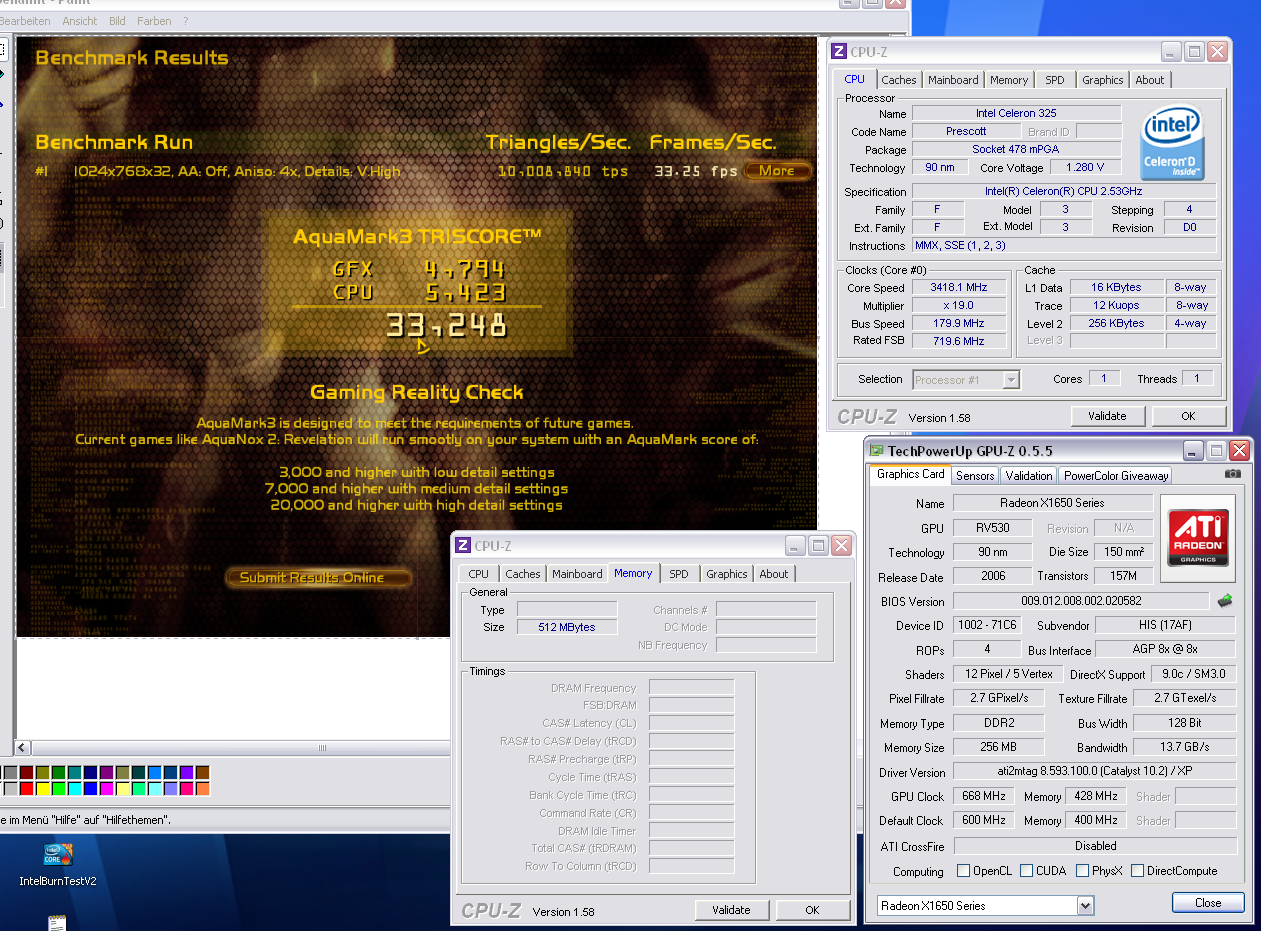This screenshot has height=931, width=1261.
Task: Click the Bandwidth value 13.7 GB/s
Action: tap(1185, 747)
